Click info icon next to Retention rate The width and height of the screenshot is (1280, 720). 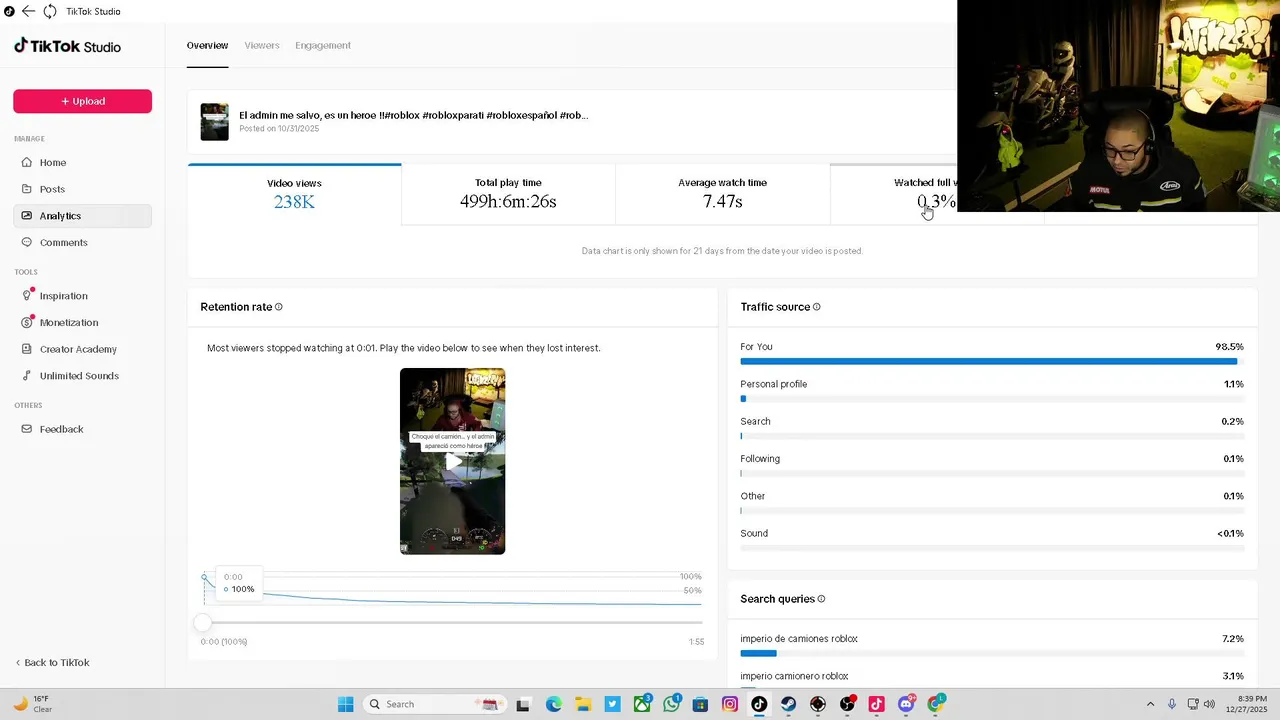279,307
